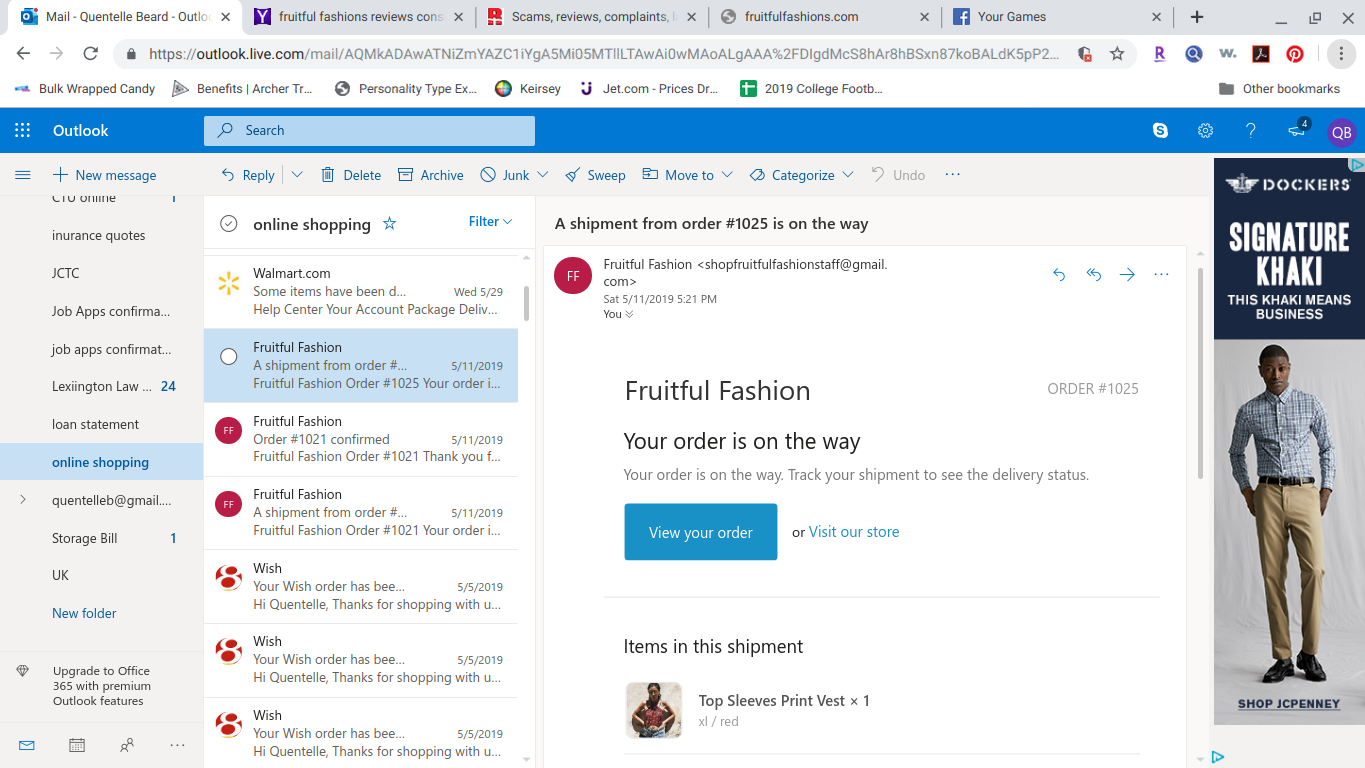Switch to the fruitfulfashions.com tab
Screen dimensions: 1365x768
click(823, 17)
